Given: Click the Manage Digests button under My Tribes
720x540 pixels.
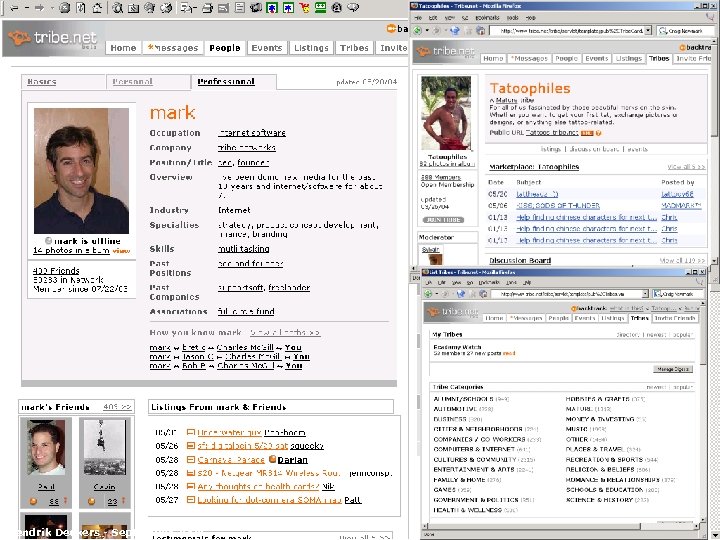Looking at the screenshot, I should (x=673, y=369).
